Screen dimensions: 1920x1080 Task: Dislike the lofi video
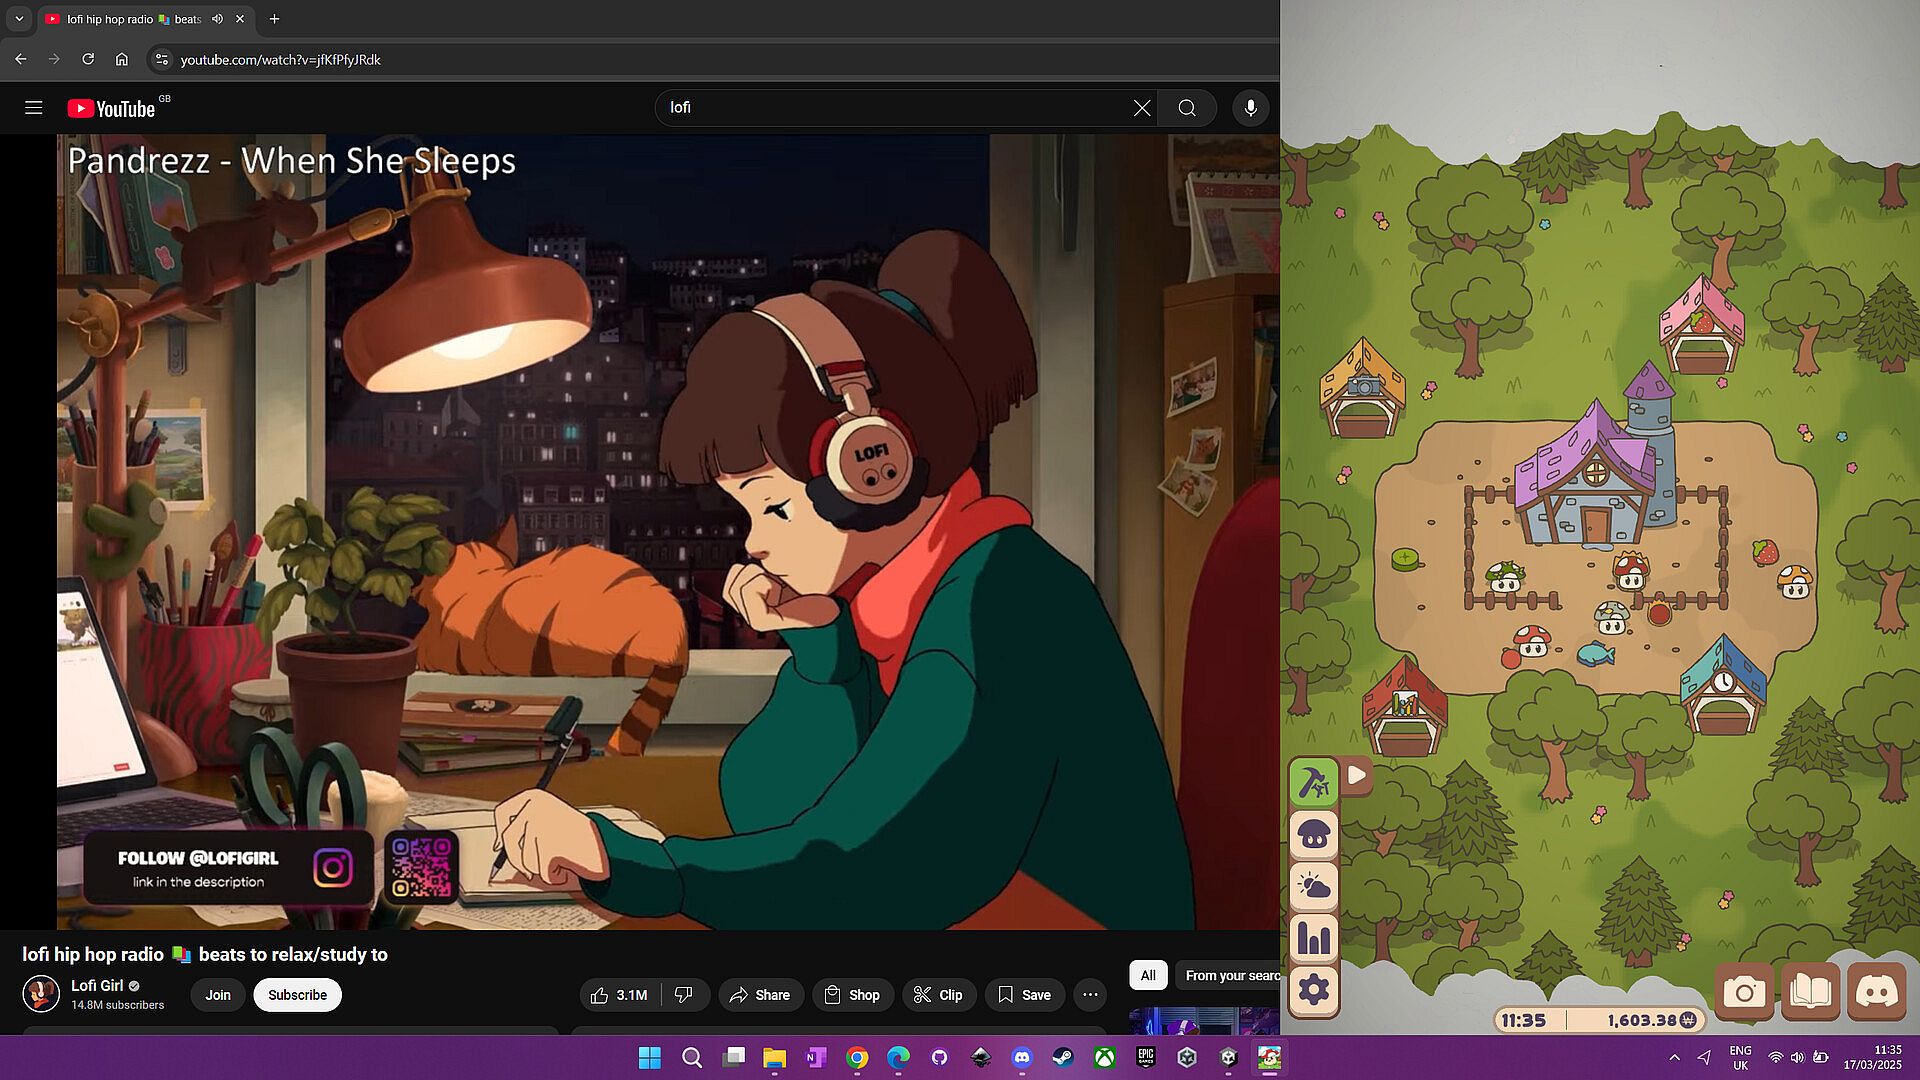pyautogui.click(x=684, y=995)
